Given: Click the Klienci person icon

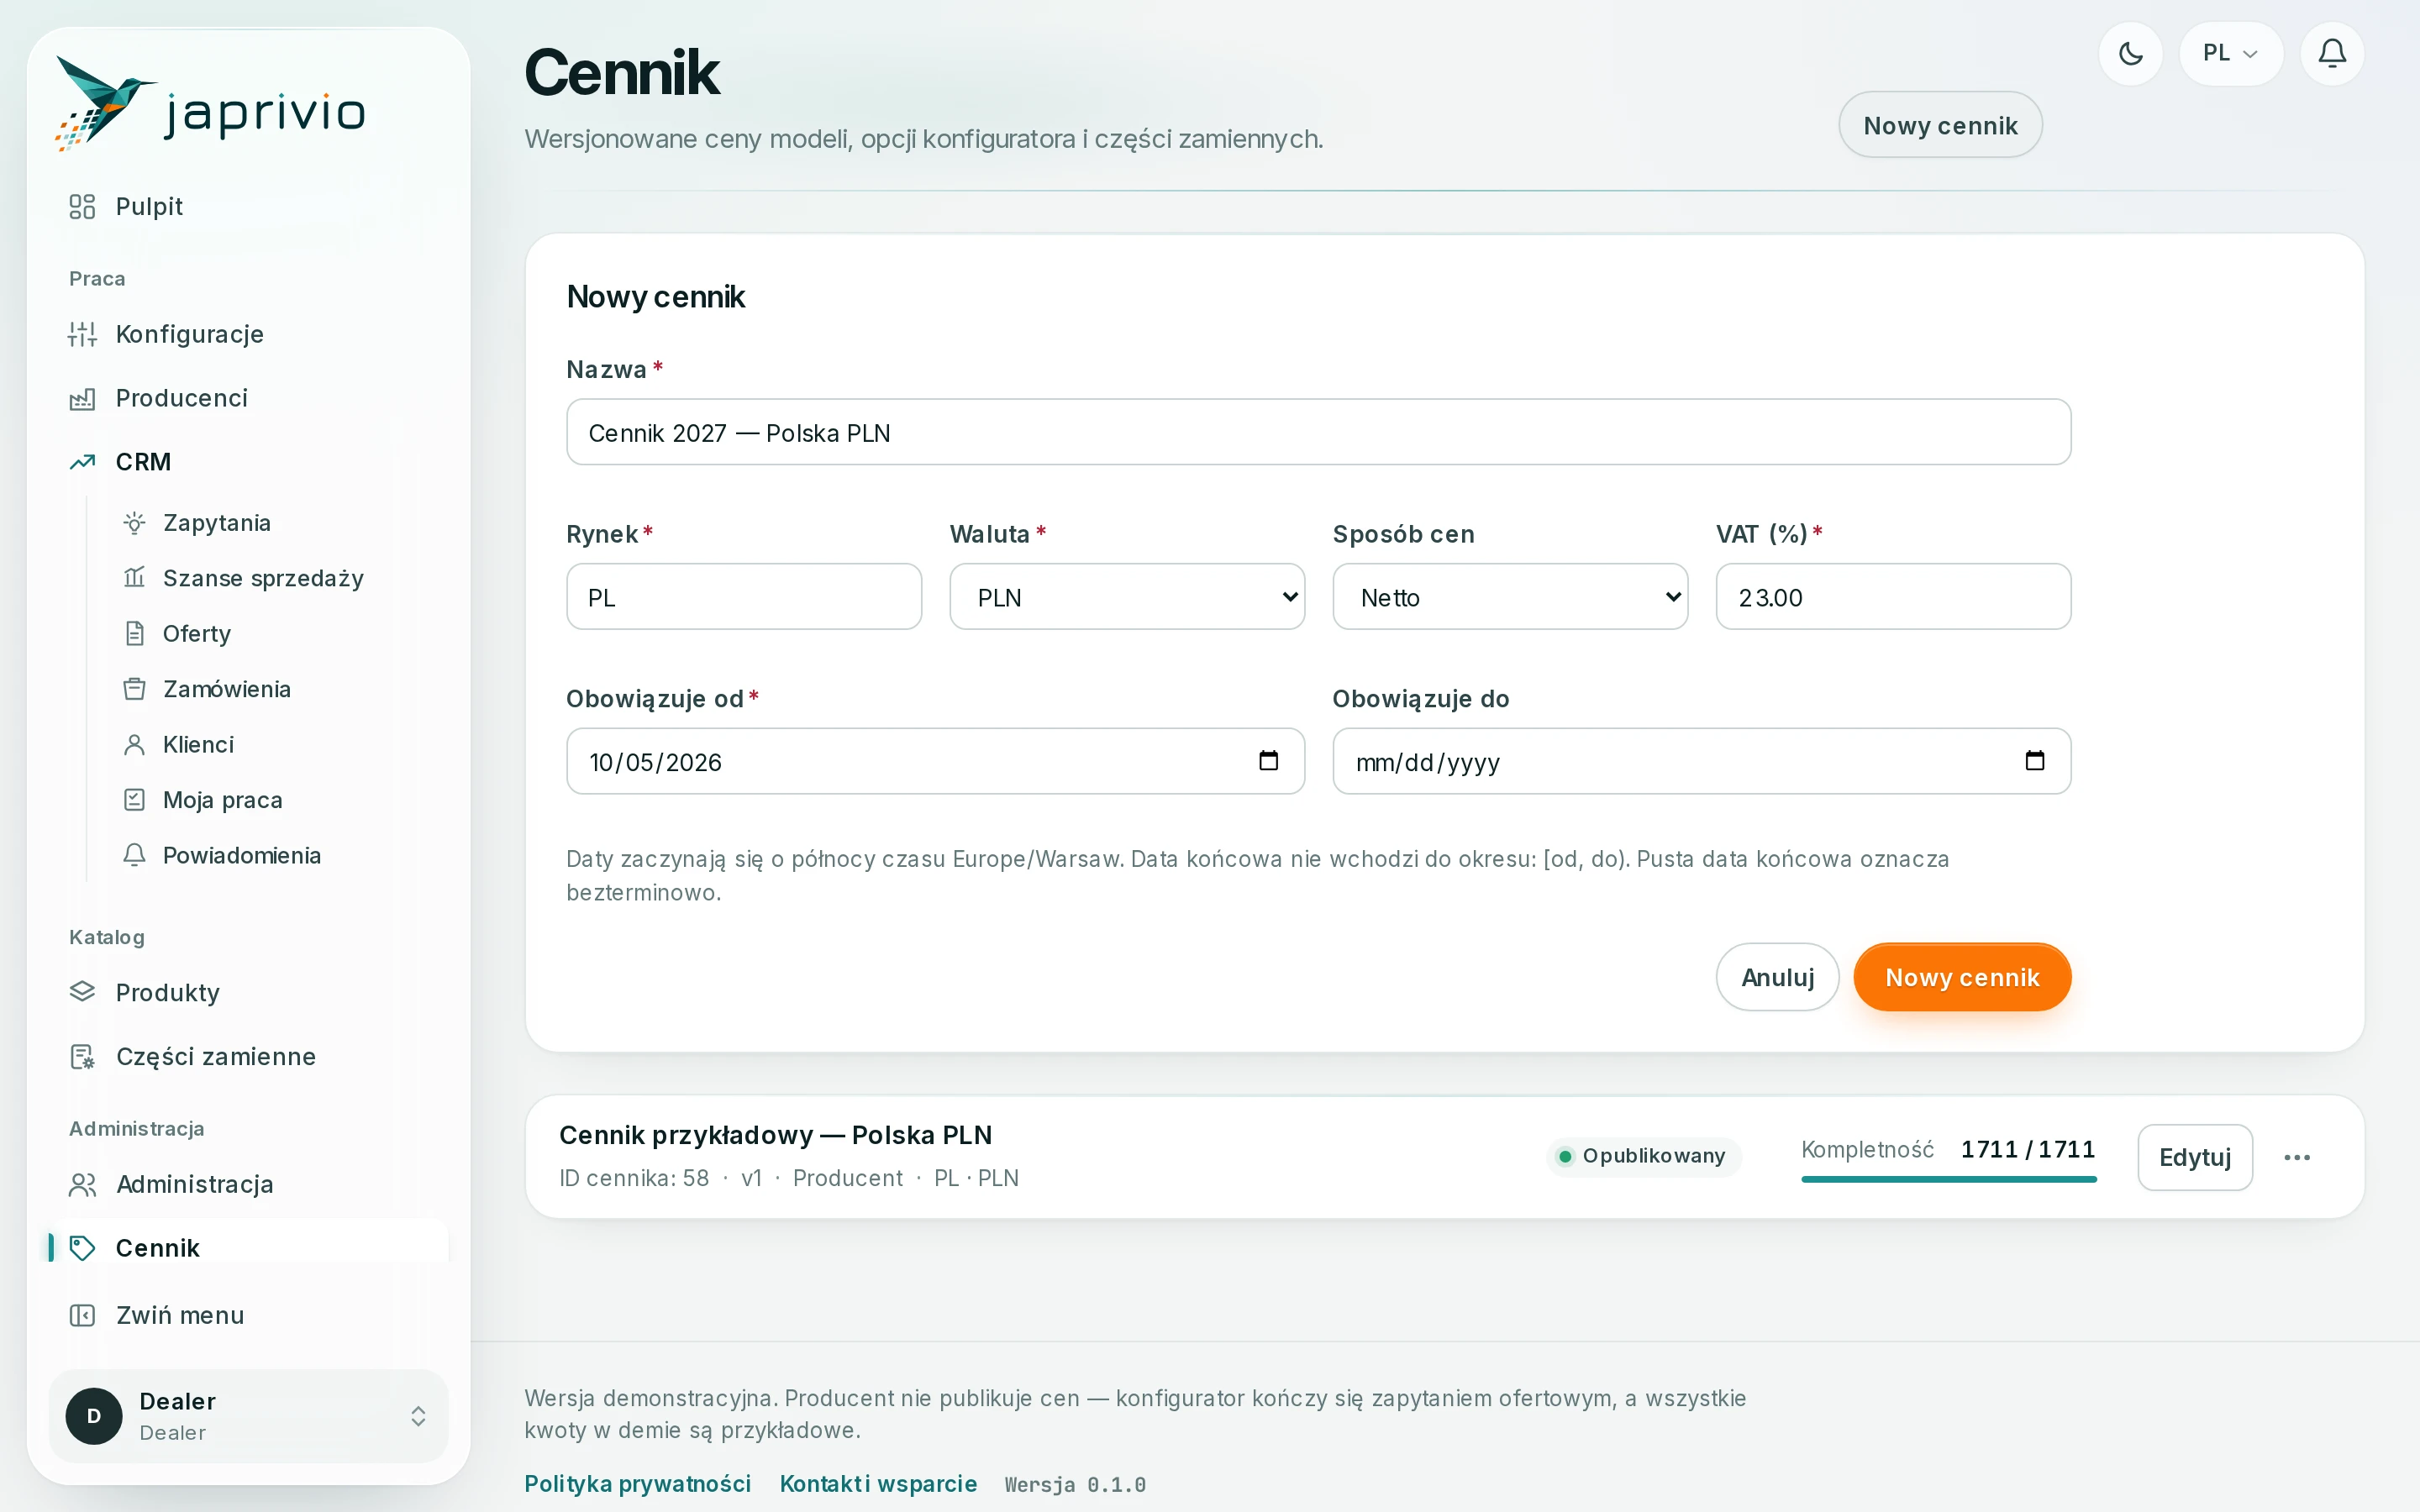Looking at the screenshot, I should tap(135, 745).
